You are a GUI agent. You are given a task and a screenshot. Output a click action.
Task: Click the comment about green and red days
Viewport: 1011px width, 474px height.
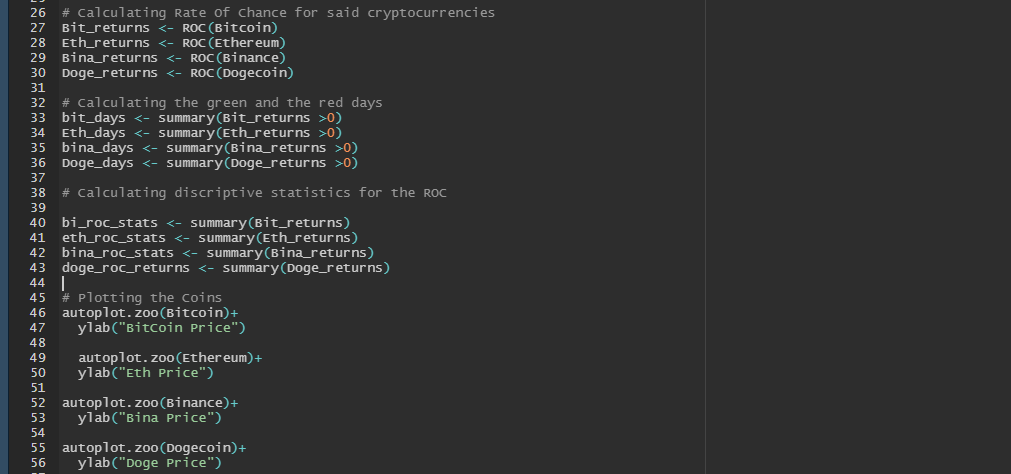click(222, 103)
